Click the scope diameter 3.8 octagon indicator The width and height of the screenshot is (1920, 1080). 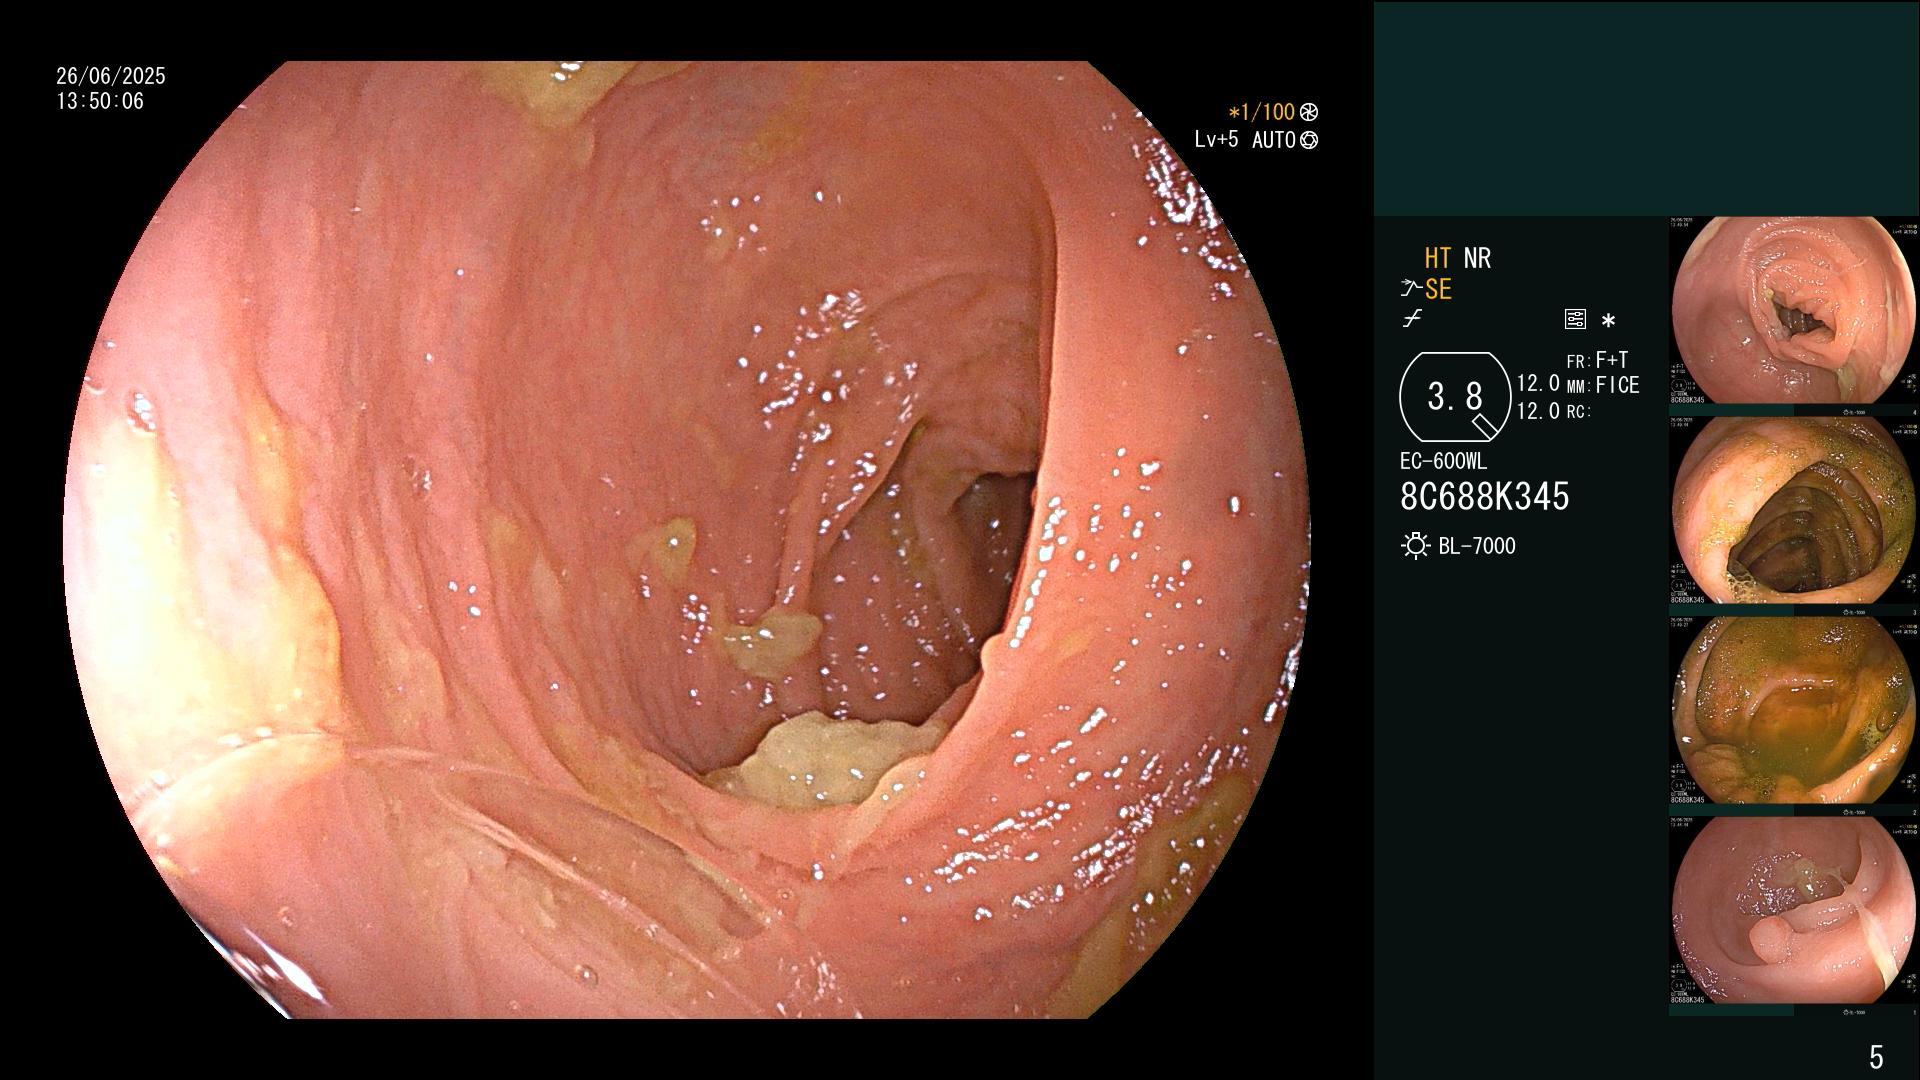point(1455,397)
